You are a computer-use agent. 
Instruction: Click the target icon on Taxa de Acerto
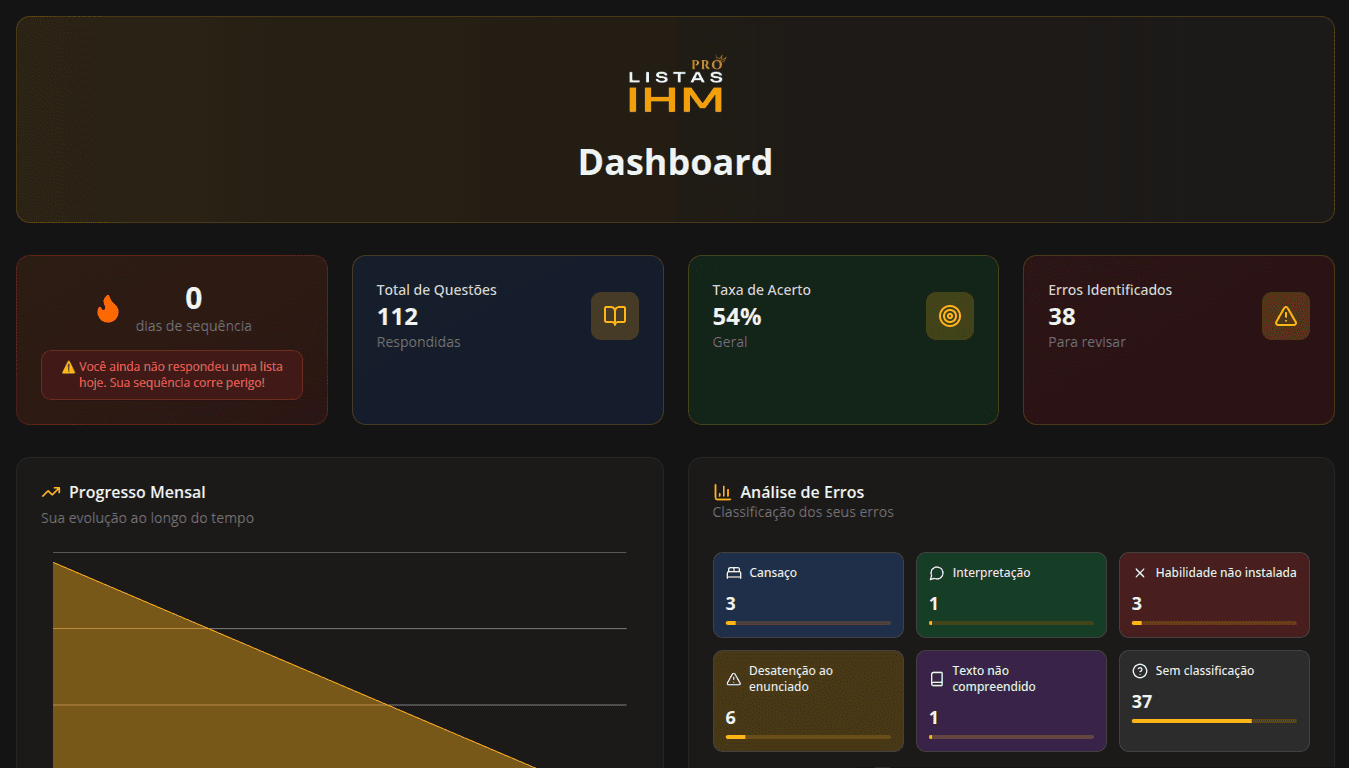949,315
